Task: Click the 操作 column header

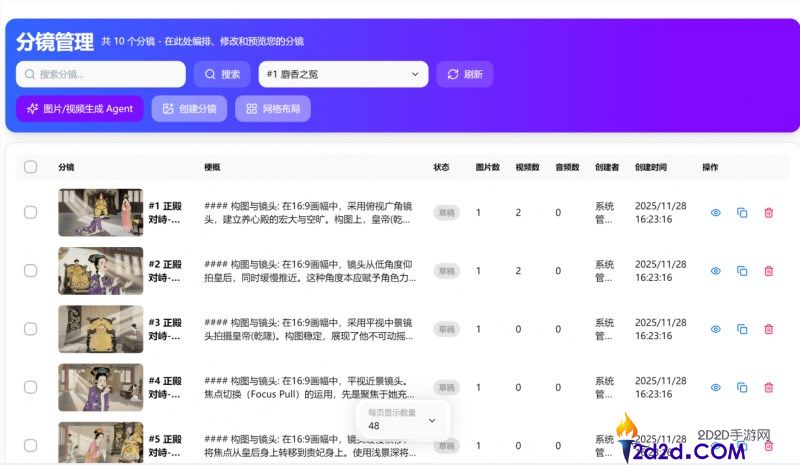Action: [710, 167]
